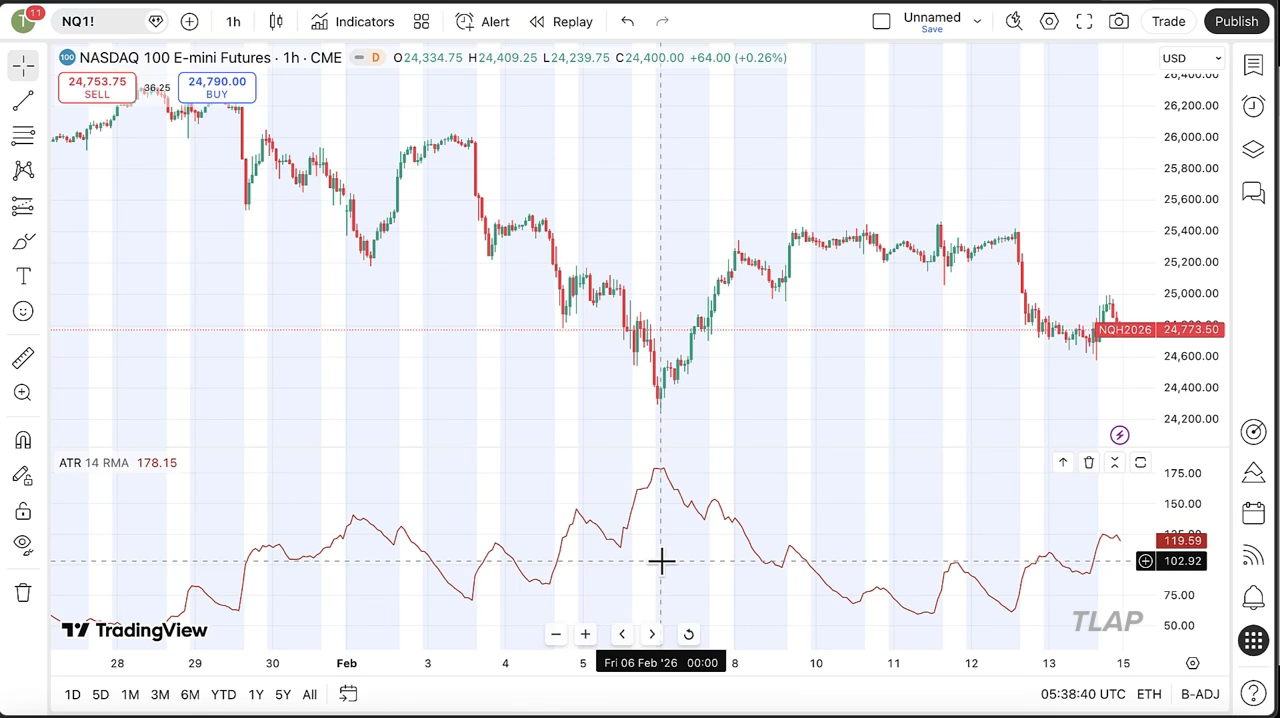Image resolution: width=1280 pixels, height=718 pixels.
Task: Select the layout setup square
Action: 881,21
